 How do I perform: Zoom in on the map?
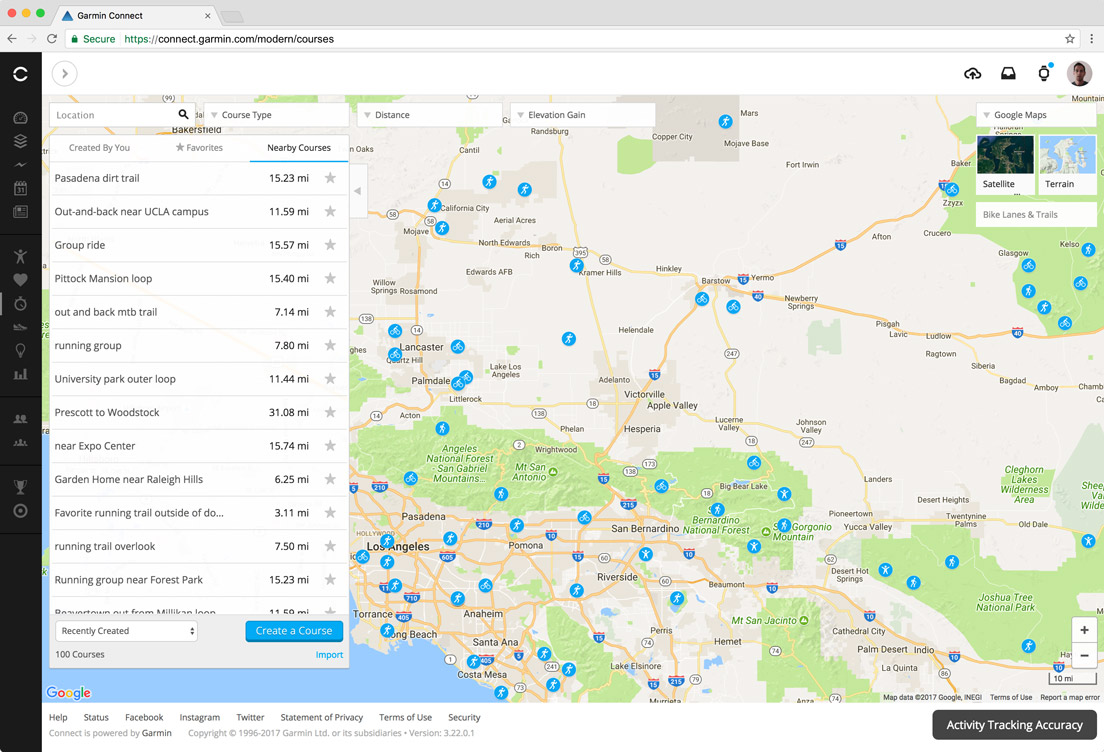click(1084, 630)
